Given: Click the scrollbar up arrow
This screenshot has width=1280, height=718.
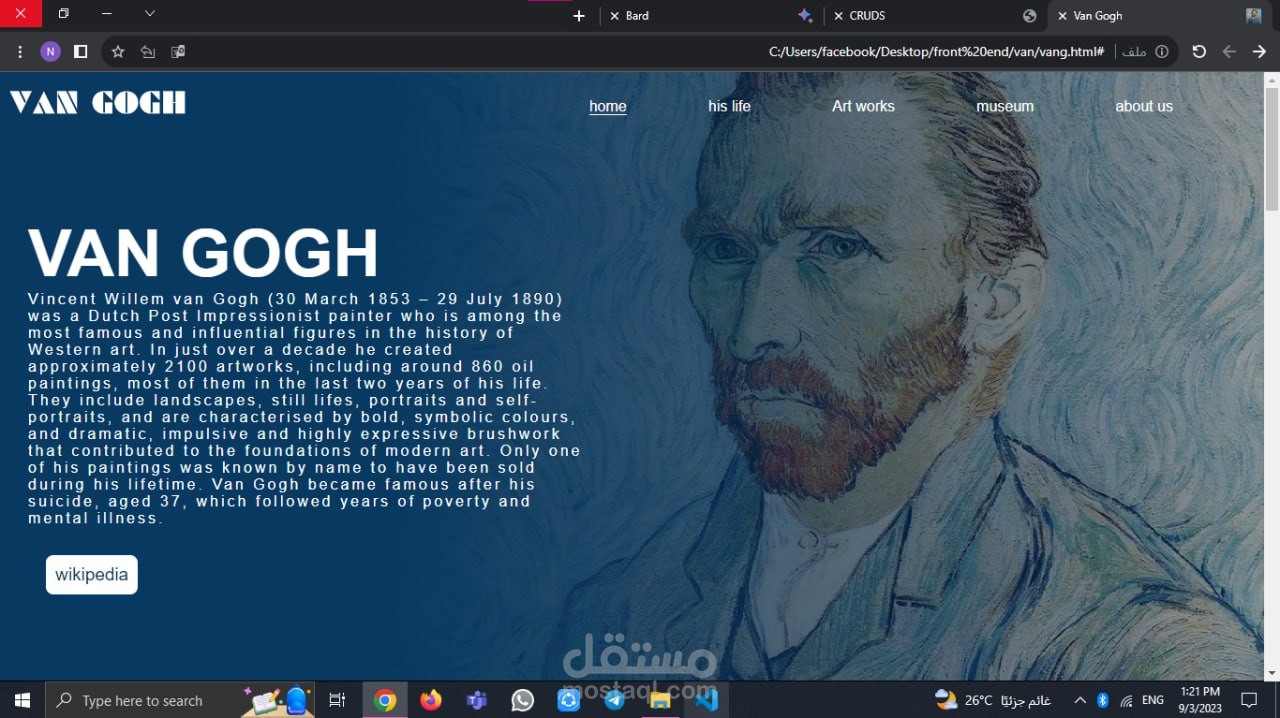Looking at the screenshot, I should [1272, 79].
